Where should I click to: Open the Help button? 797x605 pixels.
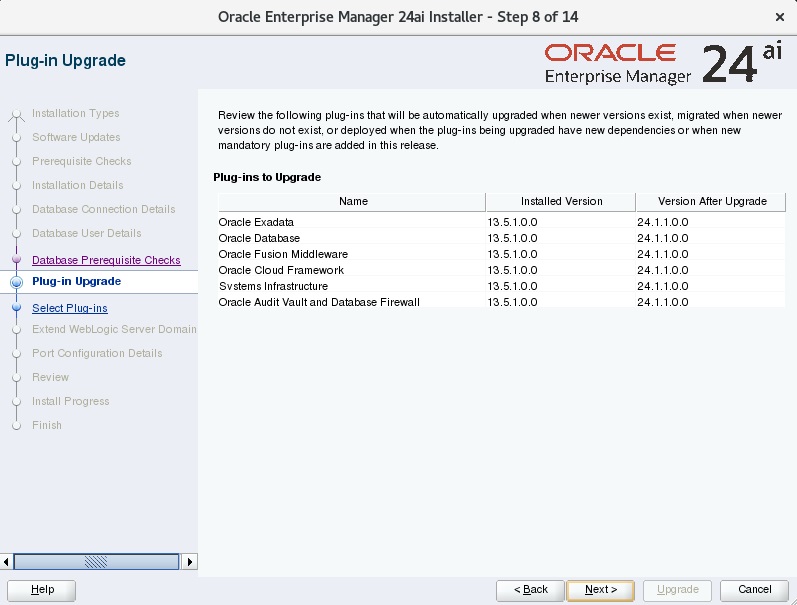(42, 590)
